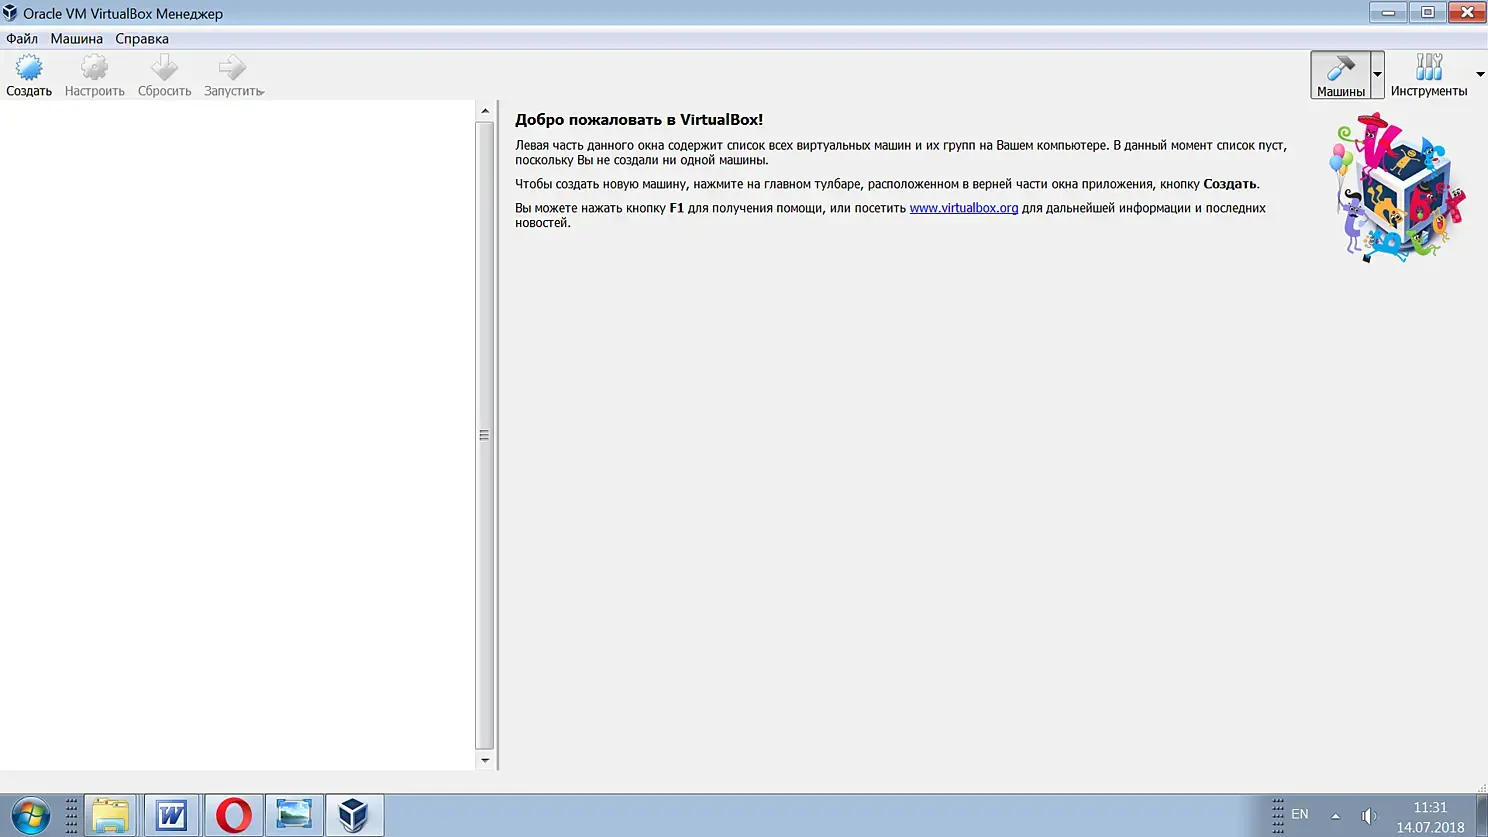The image size is (1488, 837).
Task: Close the Oracle VM VirtualBox window
Action: click(1467, 12)
